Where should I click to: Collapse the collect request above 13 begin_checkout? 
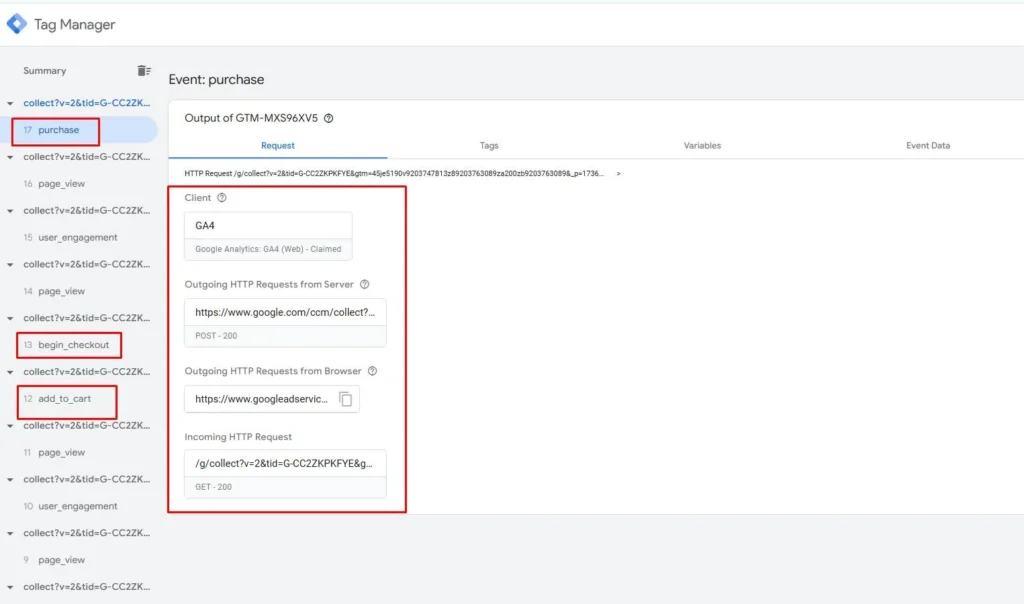10,318
